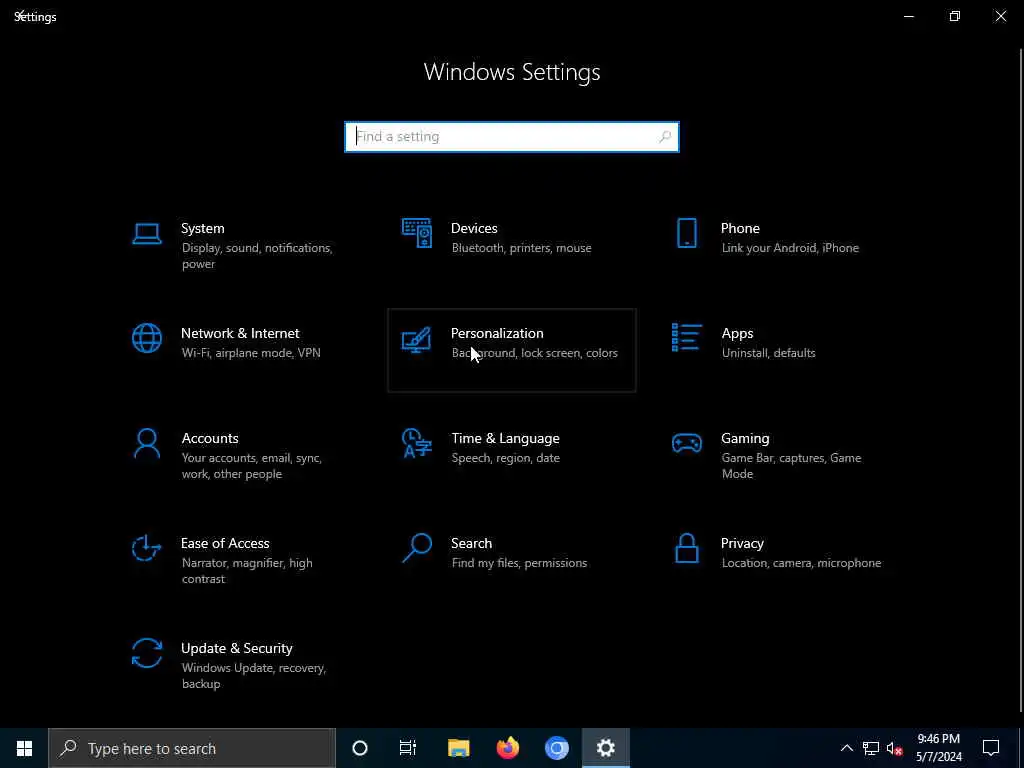
Task: Open the Accounts person icon
Action: pyautogui.click(x=147, y=443)
